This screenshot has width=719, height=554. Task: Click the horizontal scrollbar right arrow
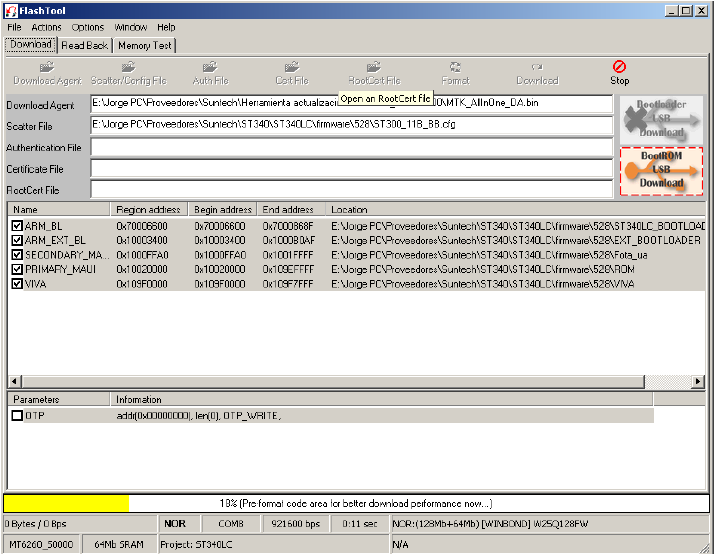point(698,381)
